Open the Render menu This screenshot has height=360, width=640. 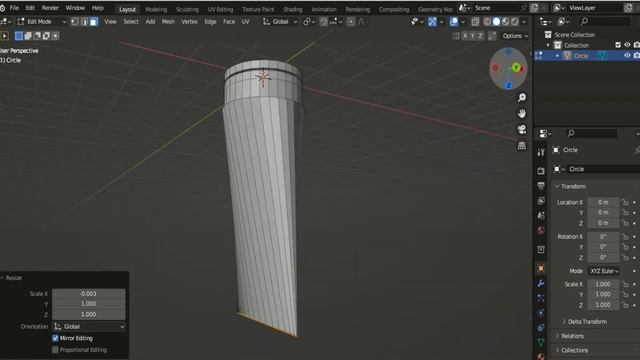point(50,8)
